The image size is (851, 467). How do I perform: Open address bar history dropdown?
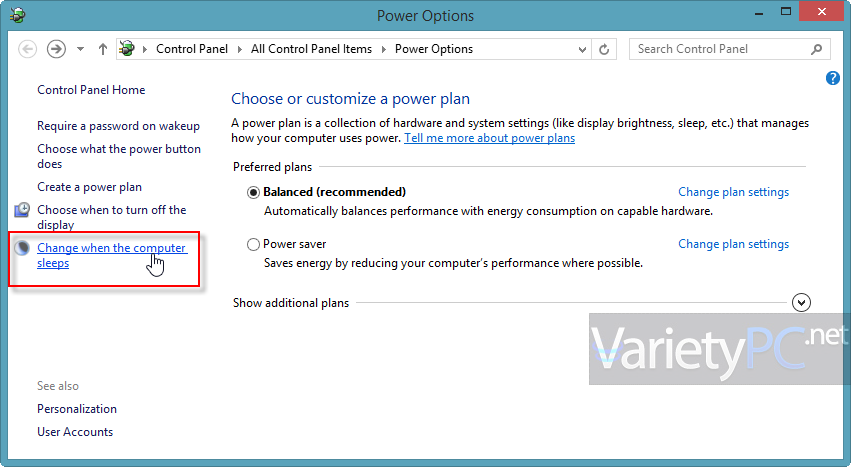click(x=582, y=49)
